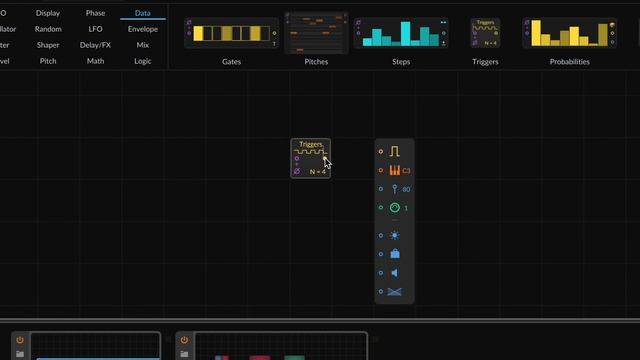Image resolution: width=640 pixels, height=360 pixels.
Task: Open the second device's preset folder
Action: (184, 354)
